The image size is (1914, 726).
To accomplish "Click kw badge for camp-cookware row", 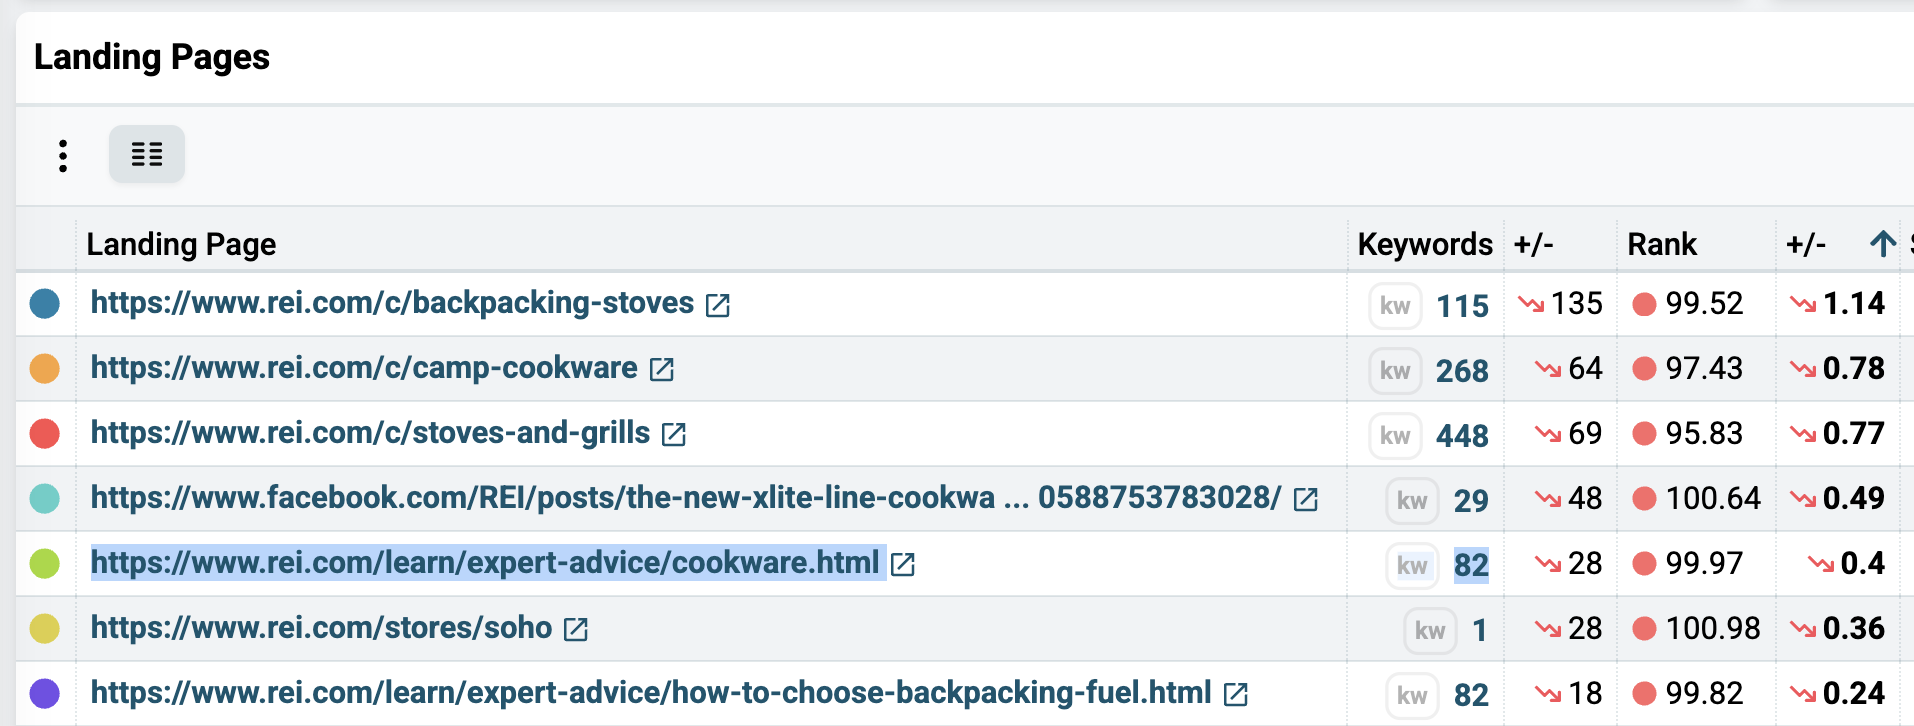I will [1395, 371].
